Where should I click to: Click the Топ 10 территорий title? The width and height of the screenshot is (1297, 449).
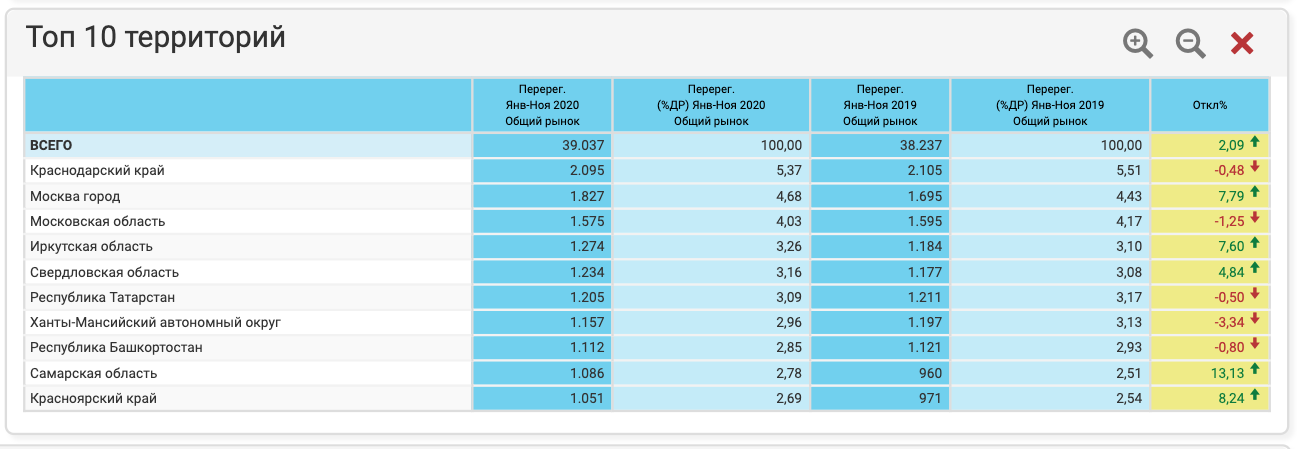(x=156, y=38)
